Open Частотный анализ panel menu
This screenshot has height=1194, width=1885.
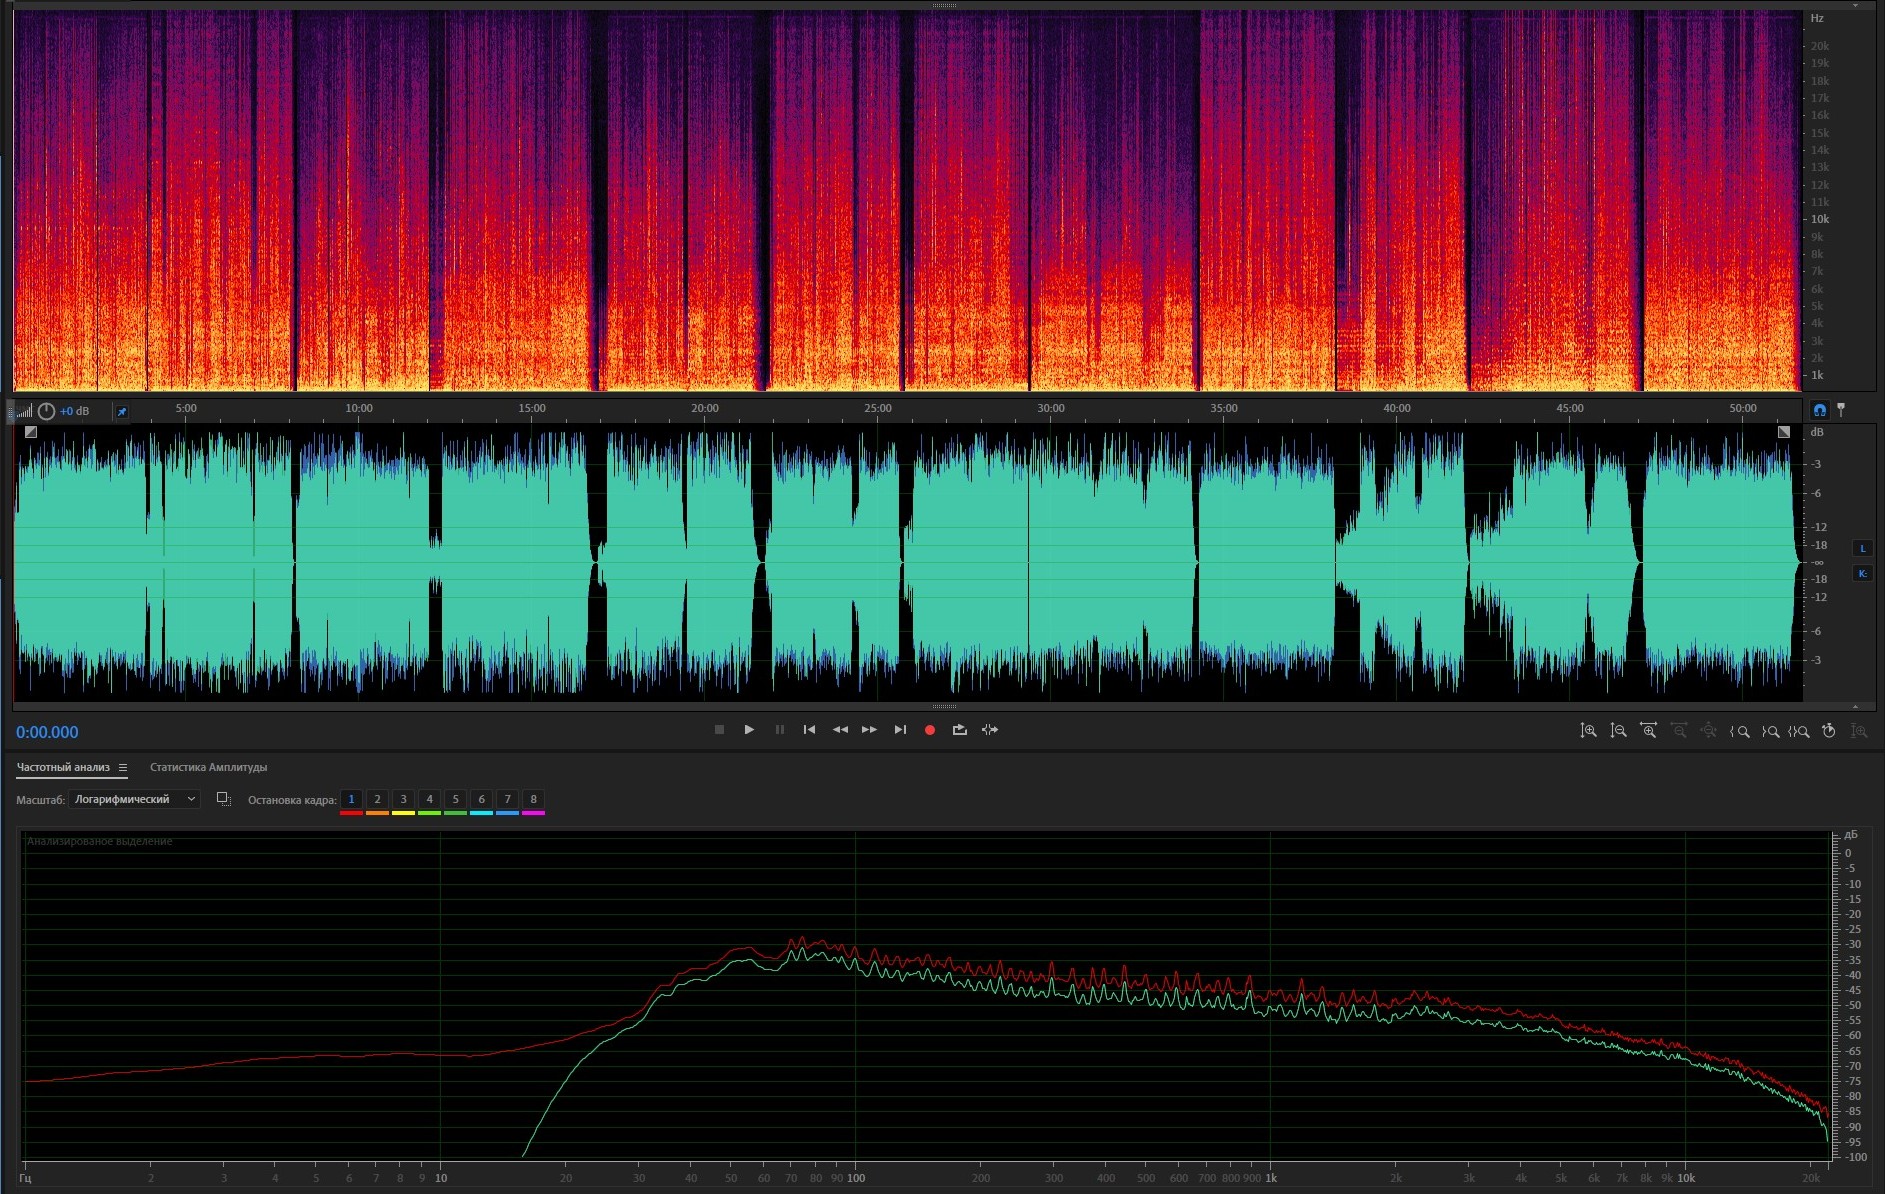(x=123, y=768)
